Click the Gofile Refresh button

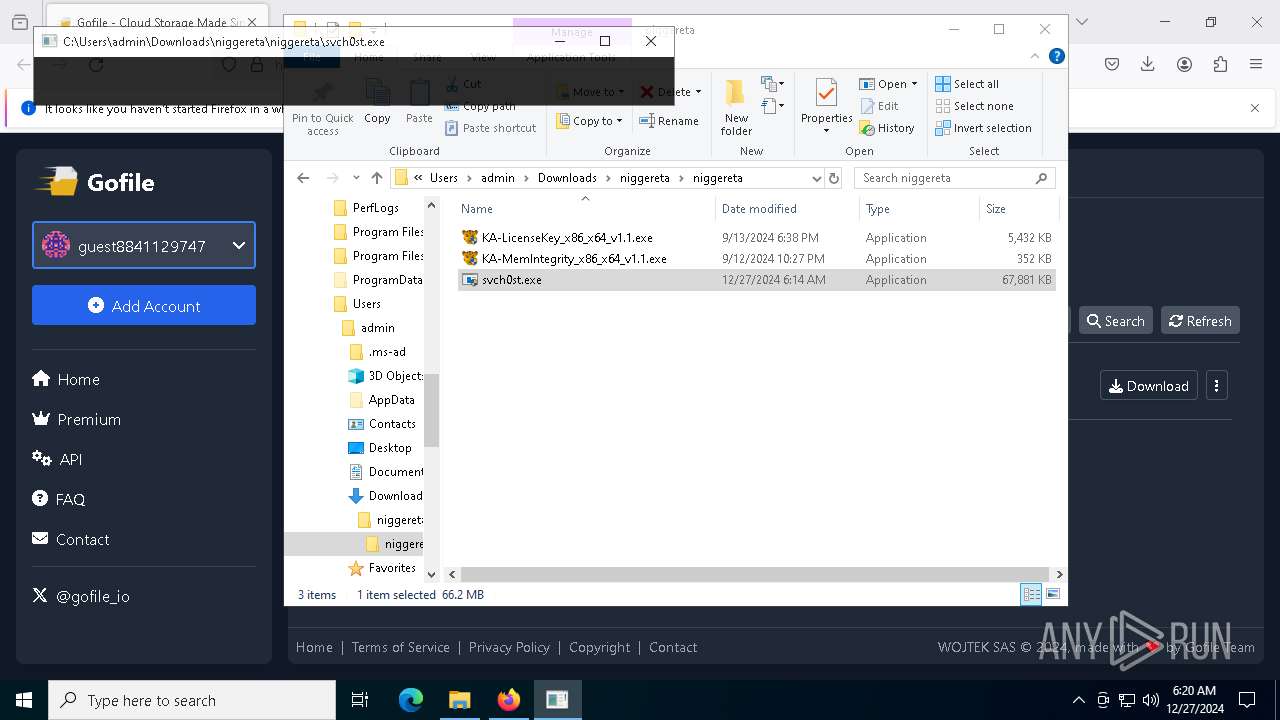point(1200,320)
